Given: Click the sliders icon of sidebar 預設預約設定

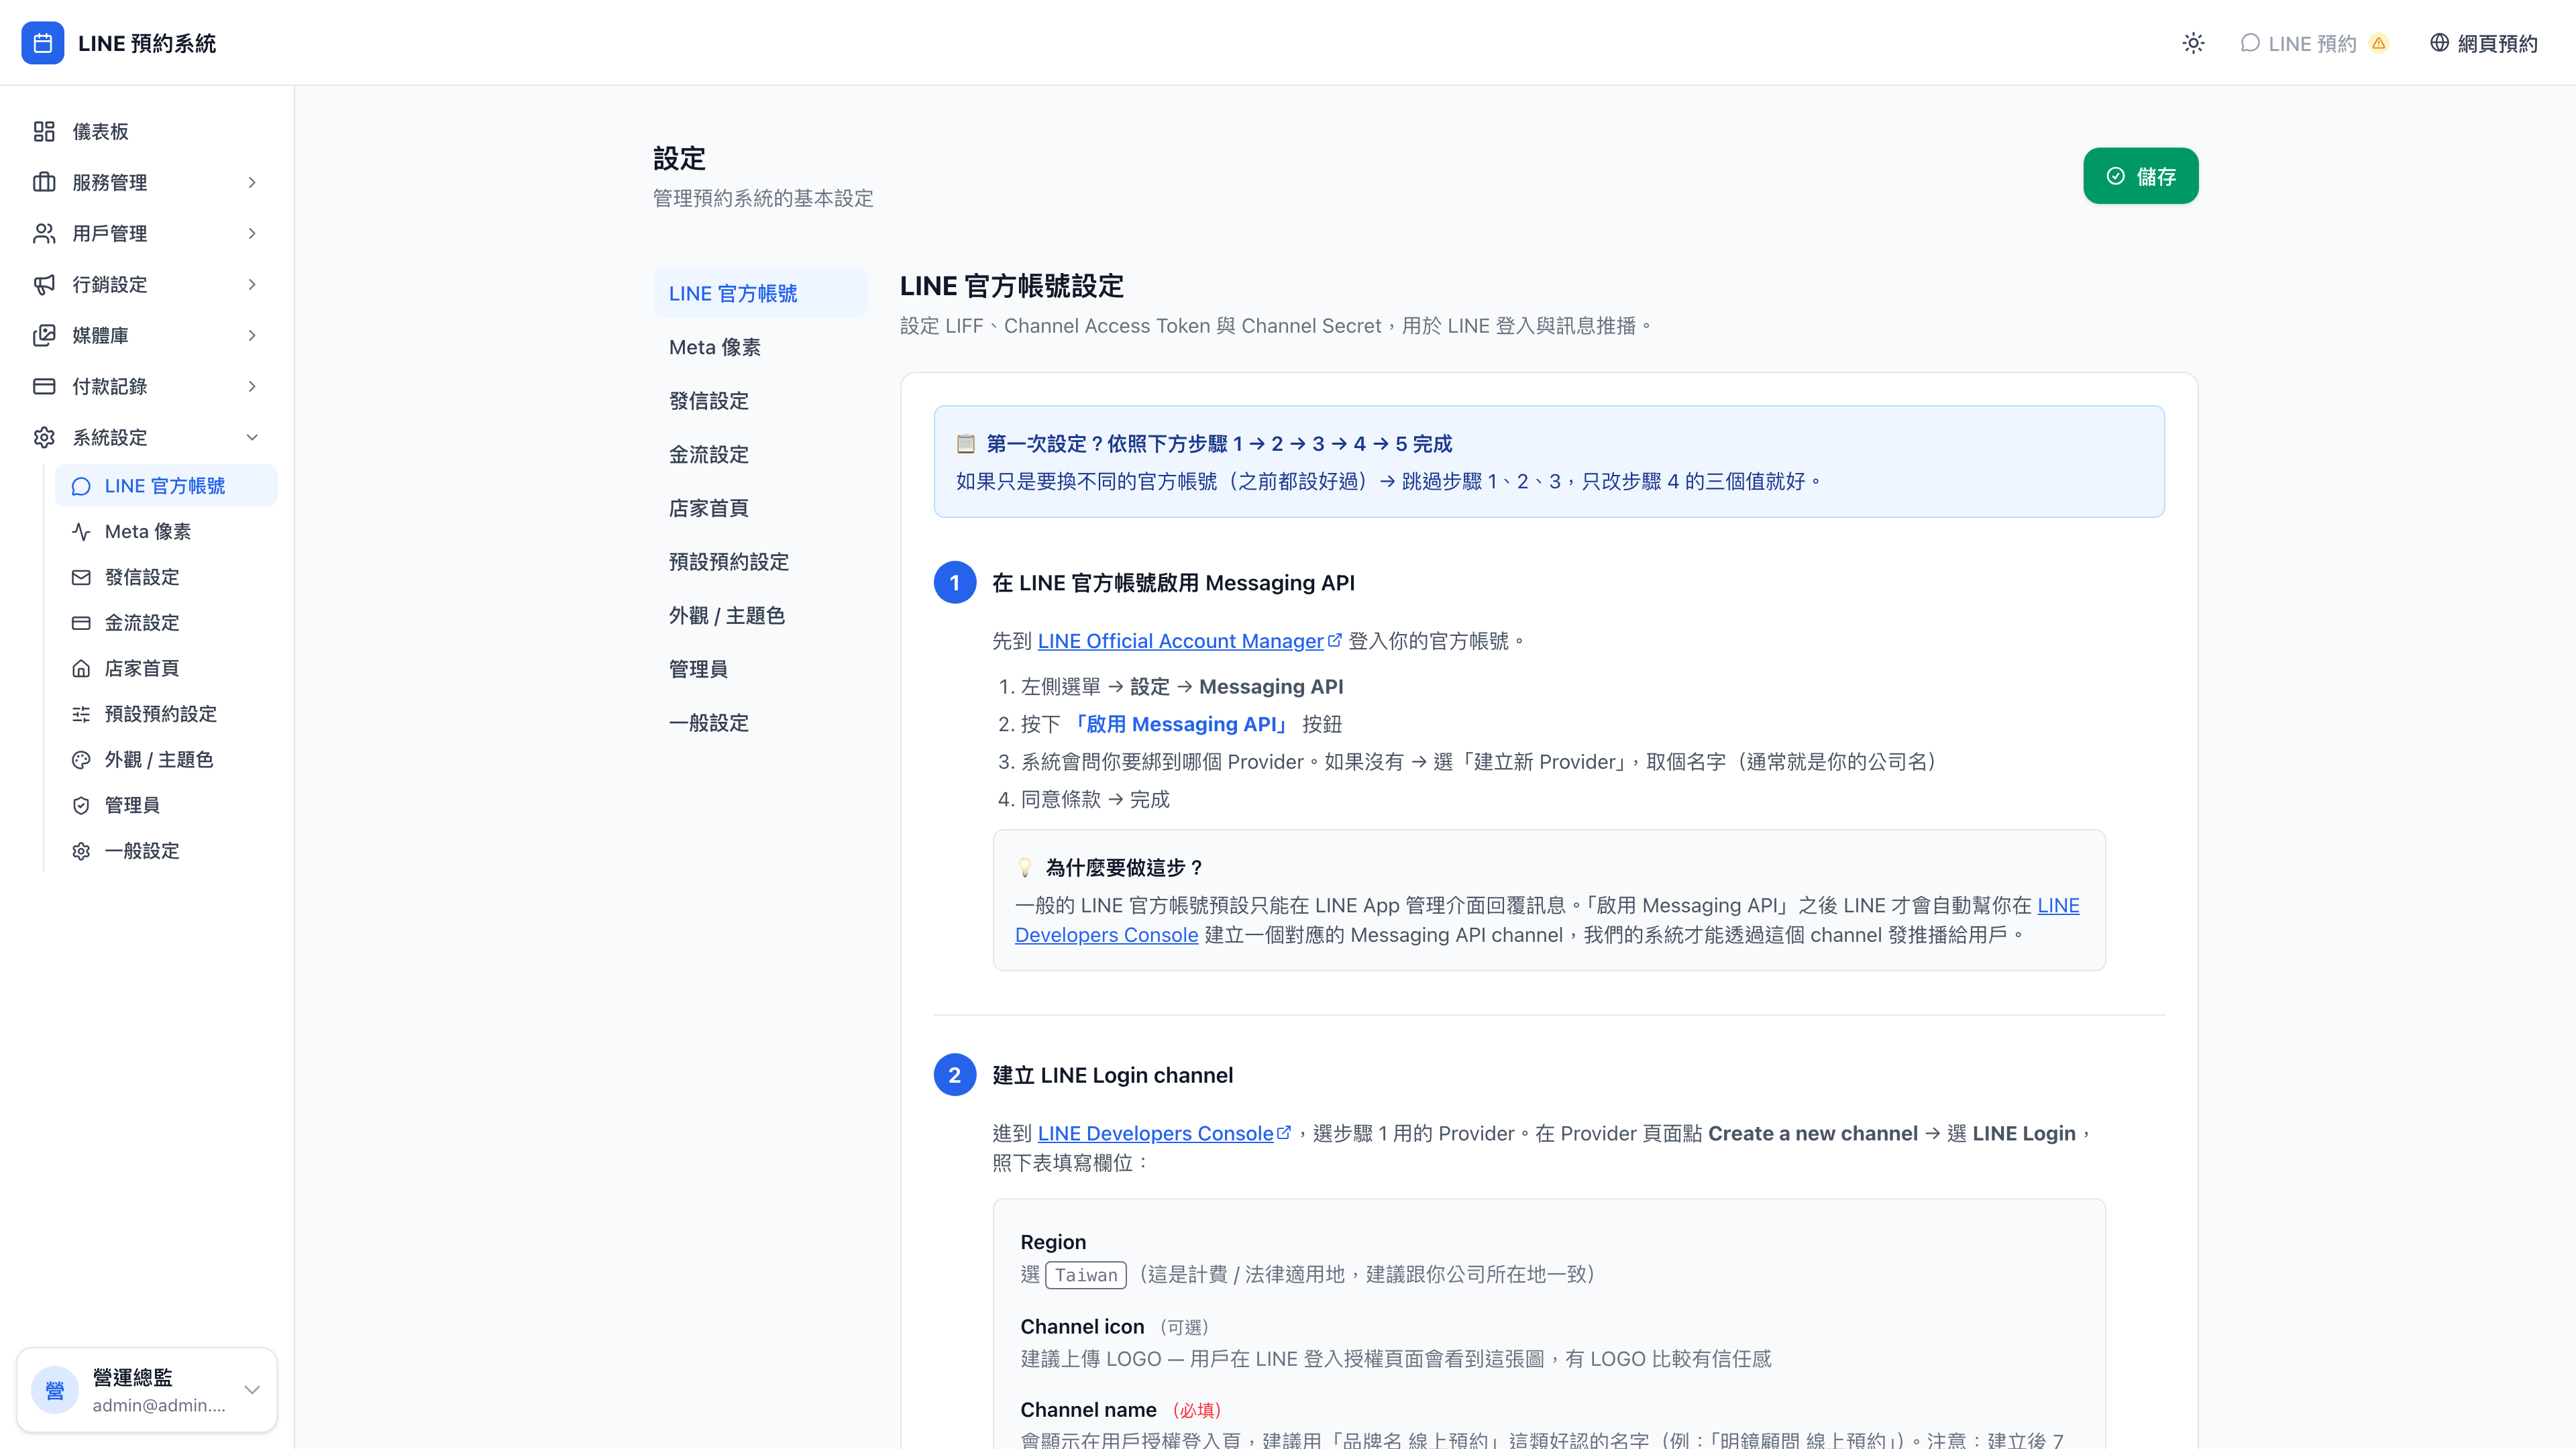Looking at the screenshot, I should tap(81, 714).
